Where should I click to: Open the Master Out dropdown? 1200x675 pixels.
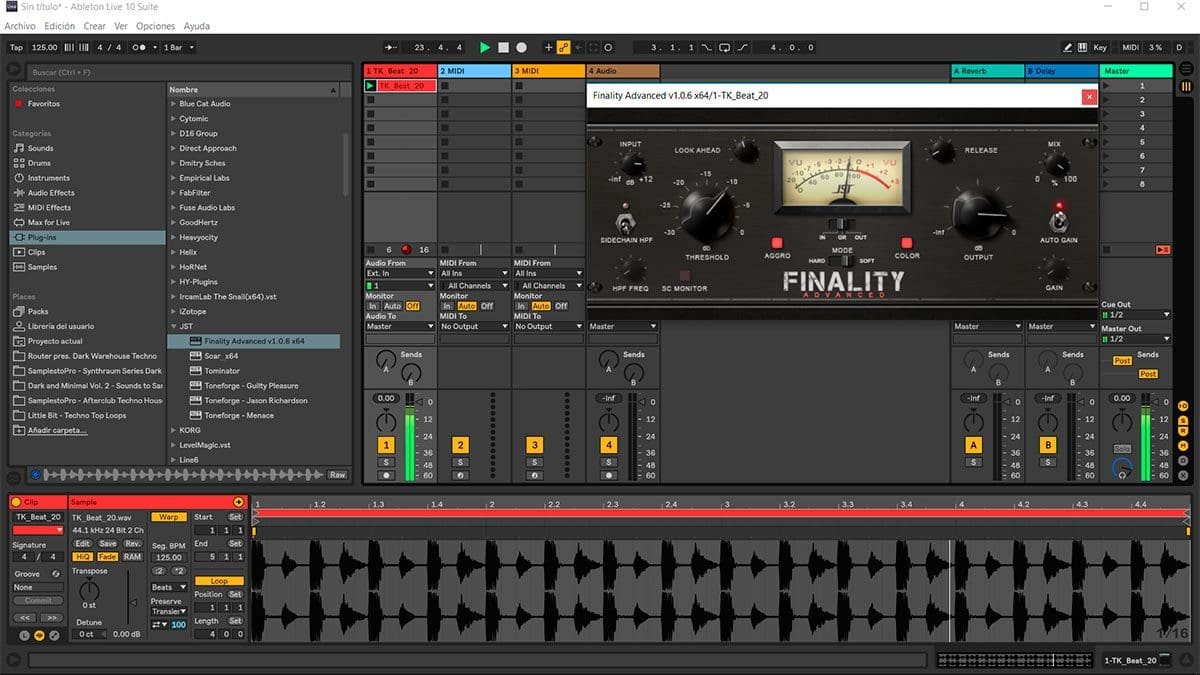(x=1135, y=339)
